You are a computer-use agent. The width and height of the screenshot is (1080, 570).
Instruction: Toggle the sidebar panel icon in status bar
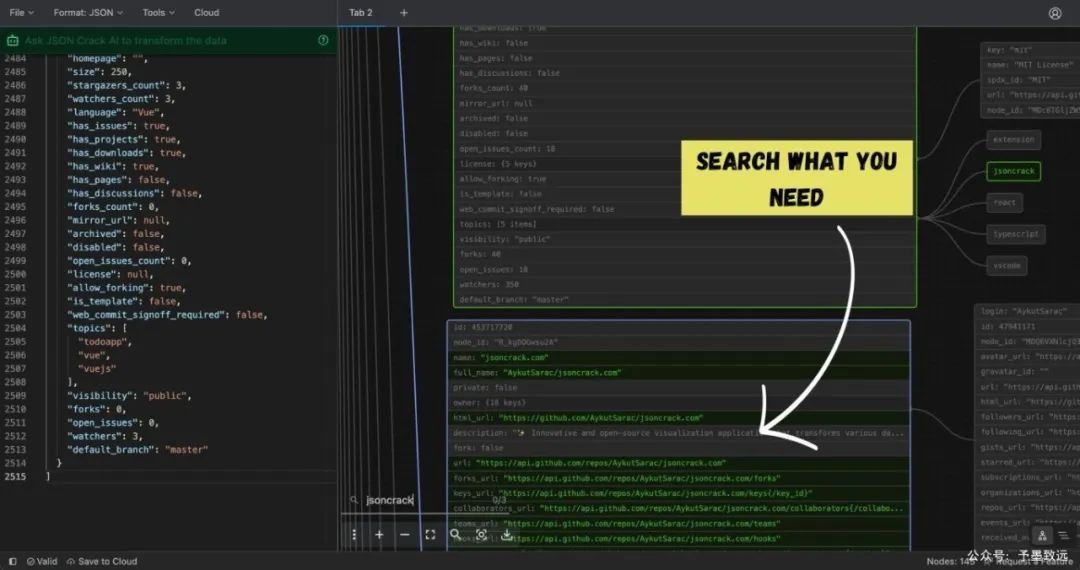pyautogui.click(x=12, y=562)
